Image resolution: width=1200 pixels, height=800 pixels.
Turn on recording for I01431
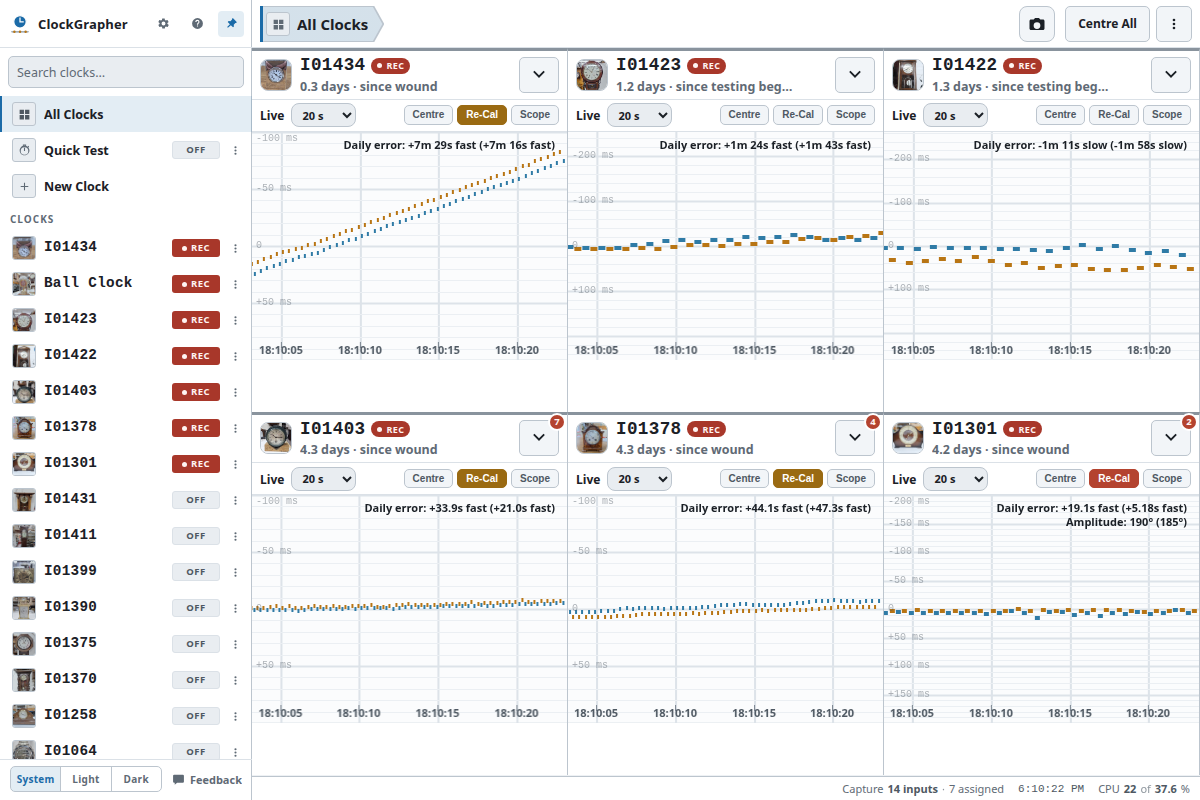(x=196, y=500)
